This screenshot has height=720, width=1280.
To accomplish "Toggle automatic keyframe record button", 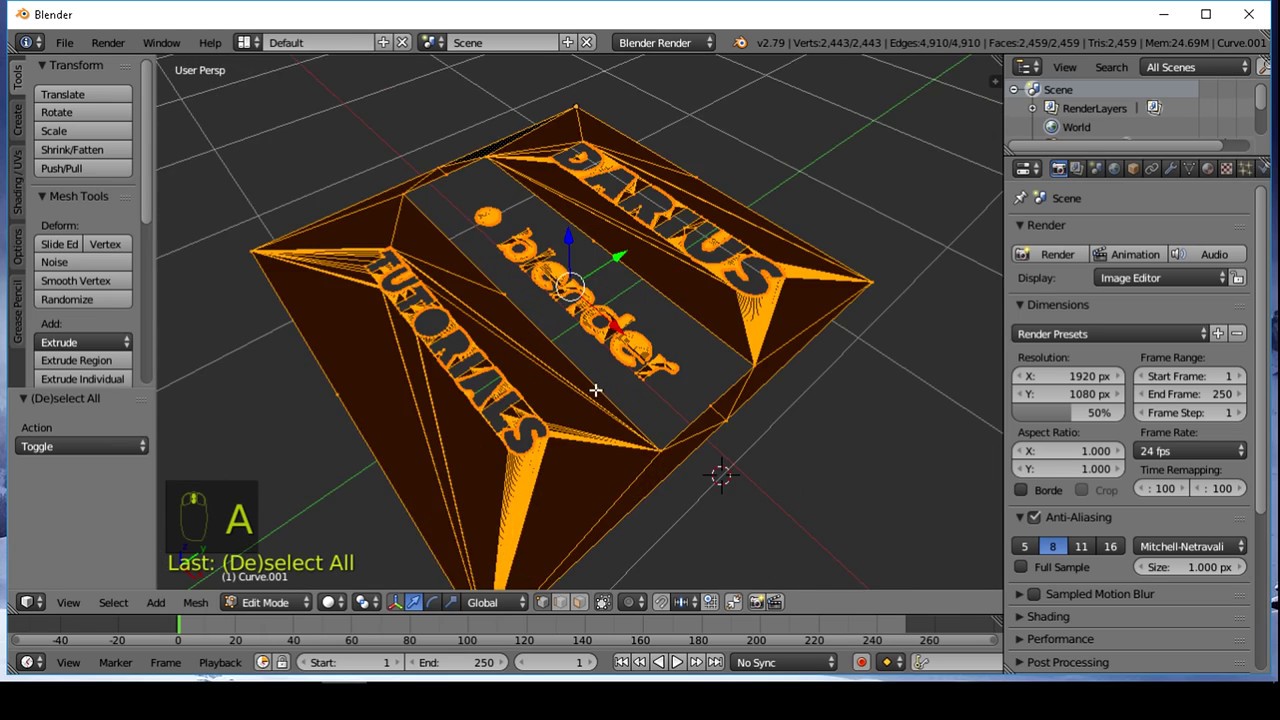I will (x=861, y=662).
